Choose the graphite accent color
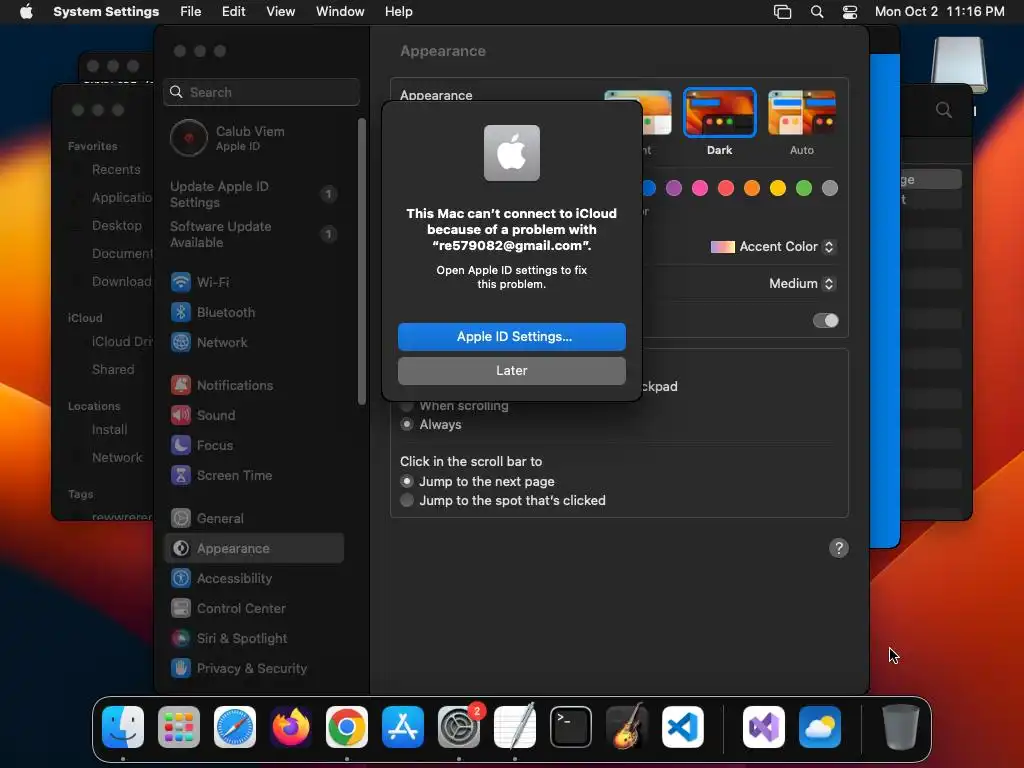The height and width of the screenshot is (768, 1024). tap(830, 188)
